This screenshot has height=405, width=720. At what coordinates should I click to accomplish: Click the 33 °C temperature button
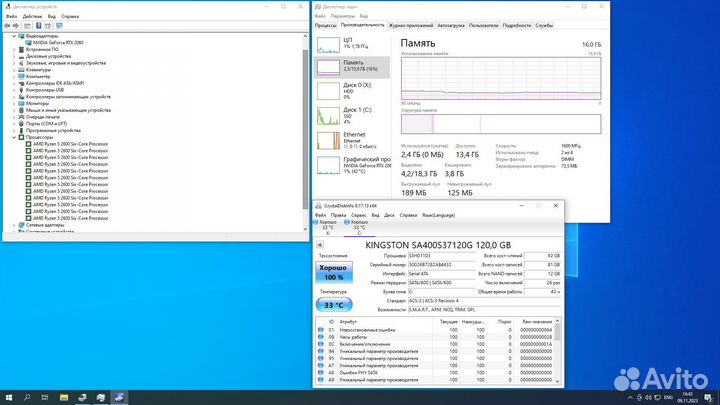click(x=334, y=305)
